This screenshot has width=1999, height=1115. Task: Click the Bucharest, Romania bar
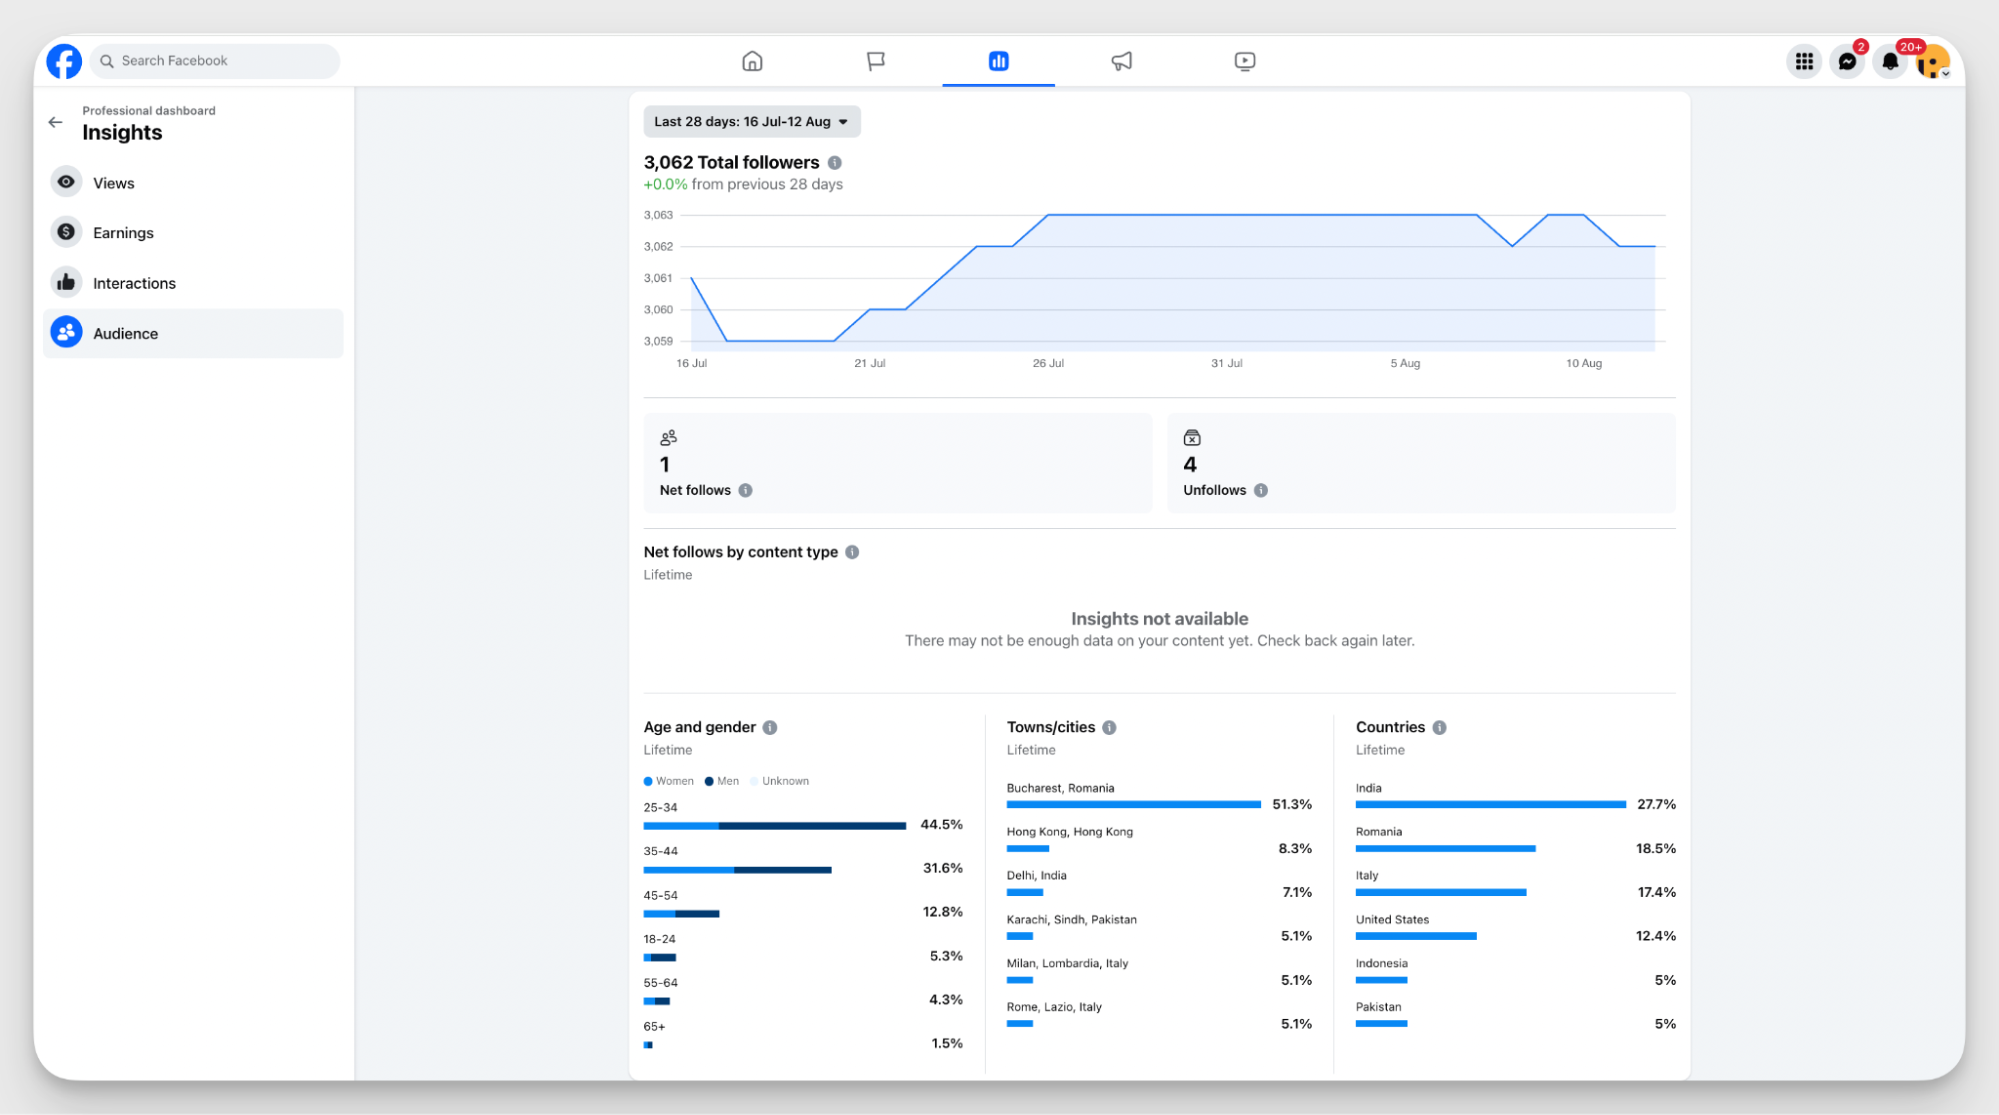point(1133,804)
